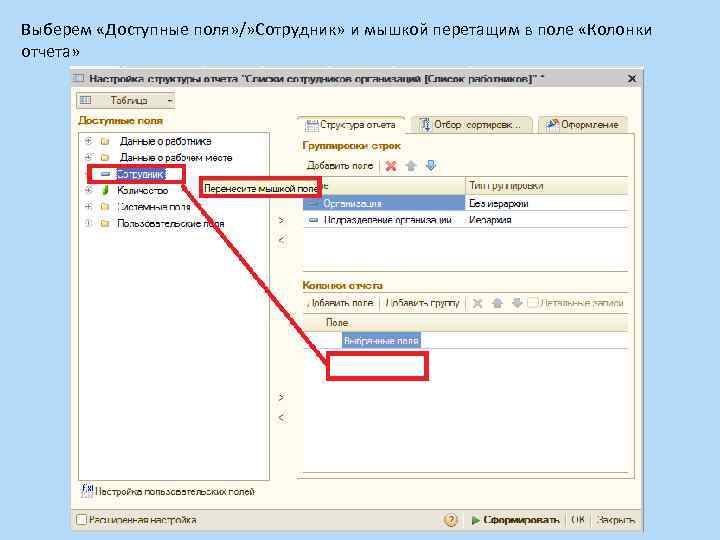Viewport: 720px width, 540px height.
Task: Click the Закрыть button
Action: click(615, 520)
